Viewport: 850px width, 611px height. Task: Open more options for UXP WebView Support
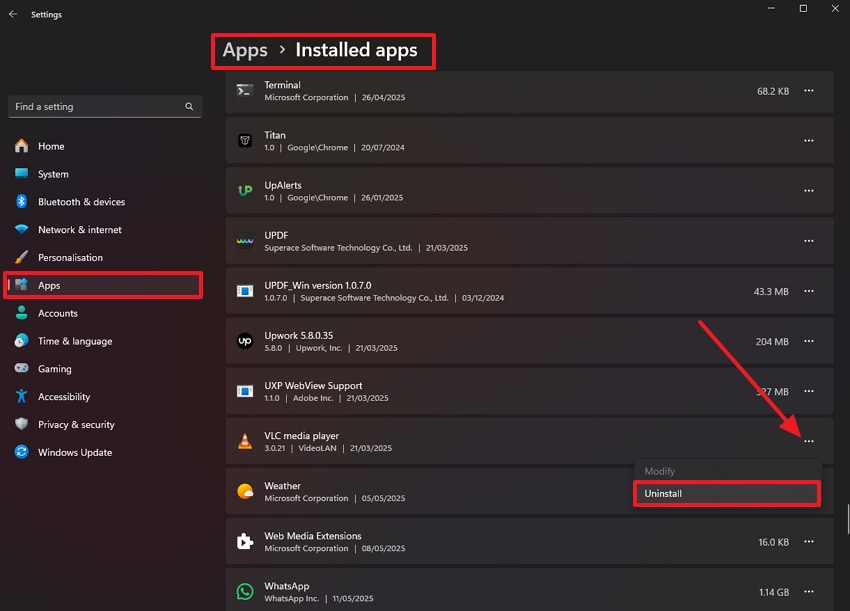click(809, 391)
